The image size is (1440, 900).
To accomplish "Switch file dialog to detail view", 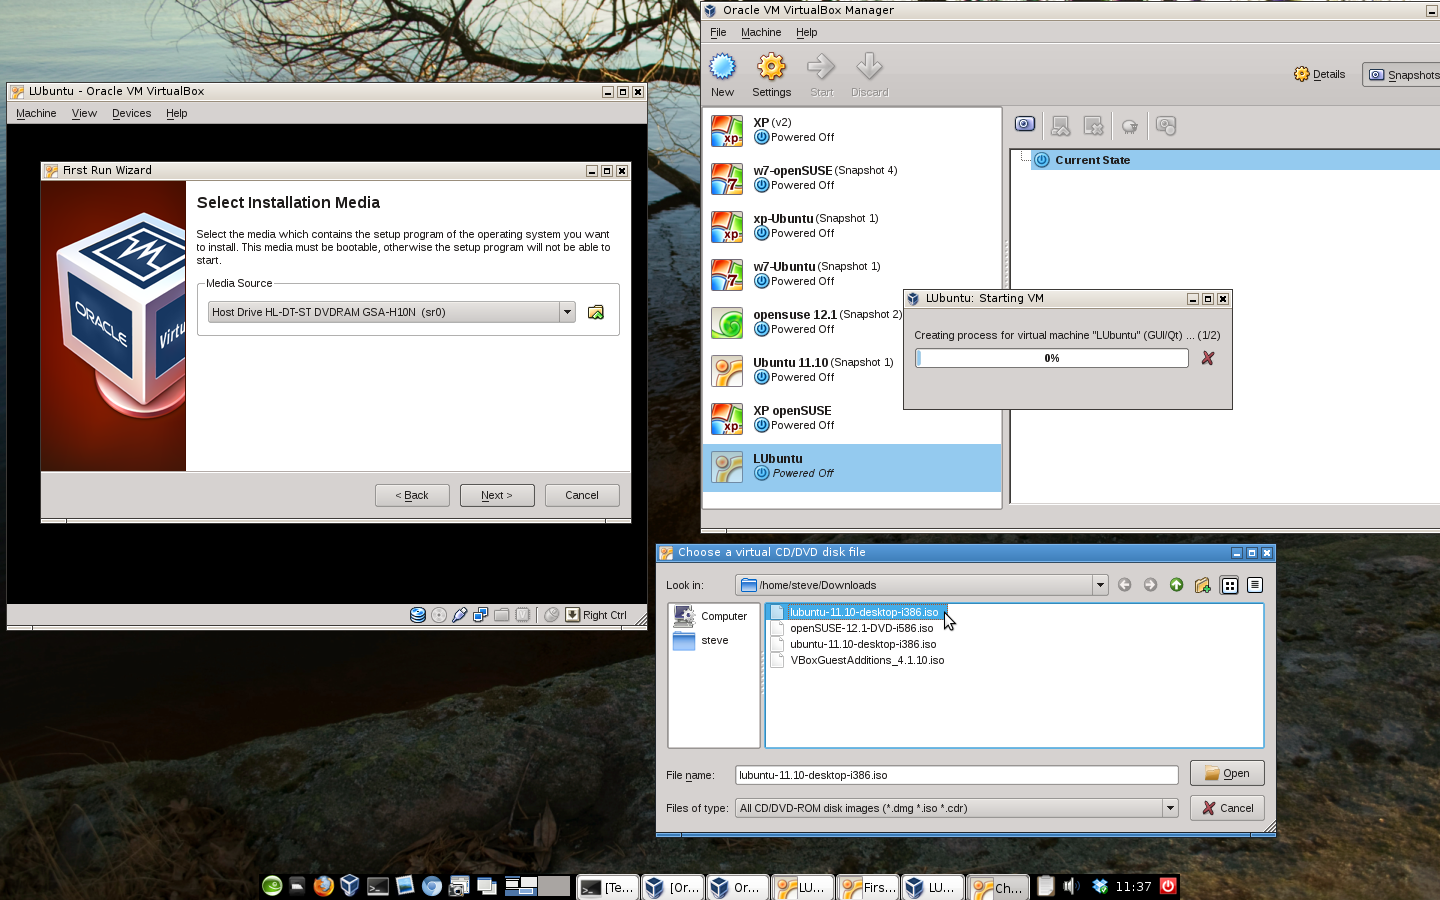I will click(x=1255, y=585).
